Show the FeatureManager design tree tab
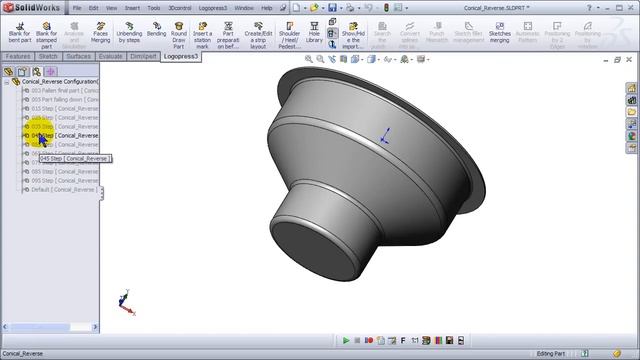The height and width of the screenshot is (360, 640). [x=8, y=72]
